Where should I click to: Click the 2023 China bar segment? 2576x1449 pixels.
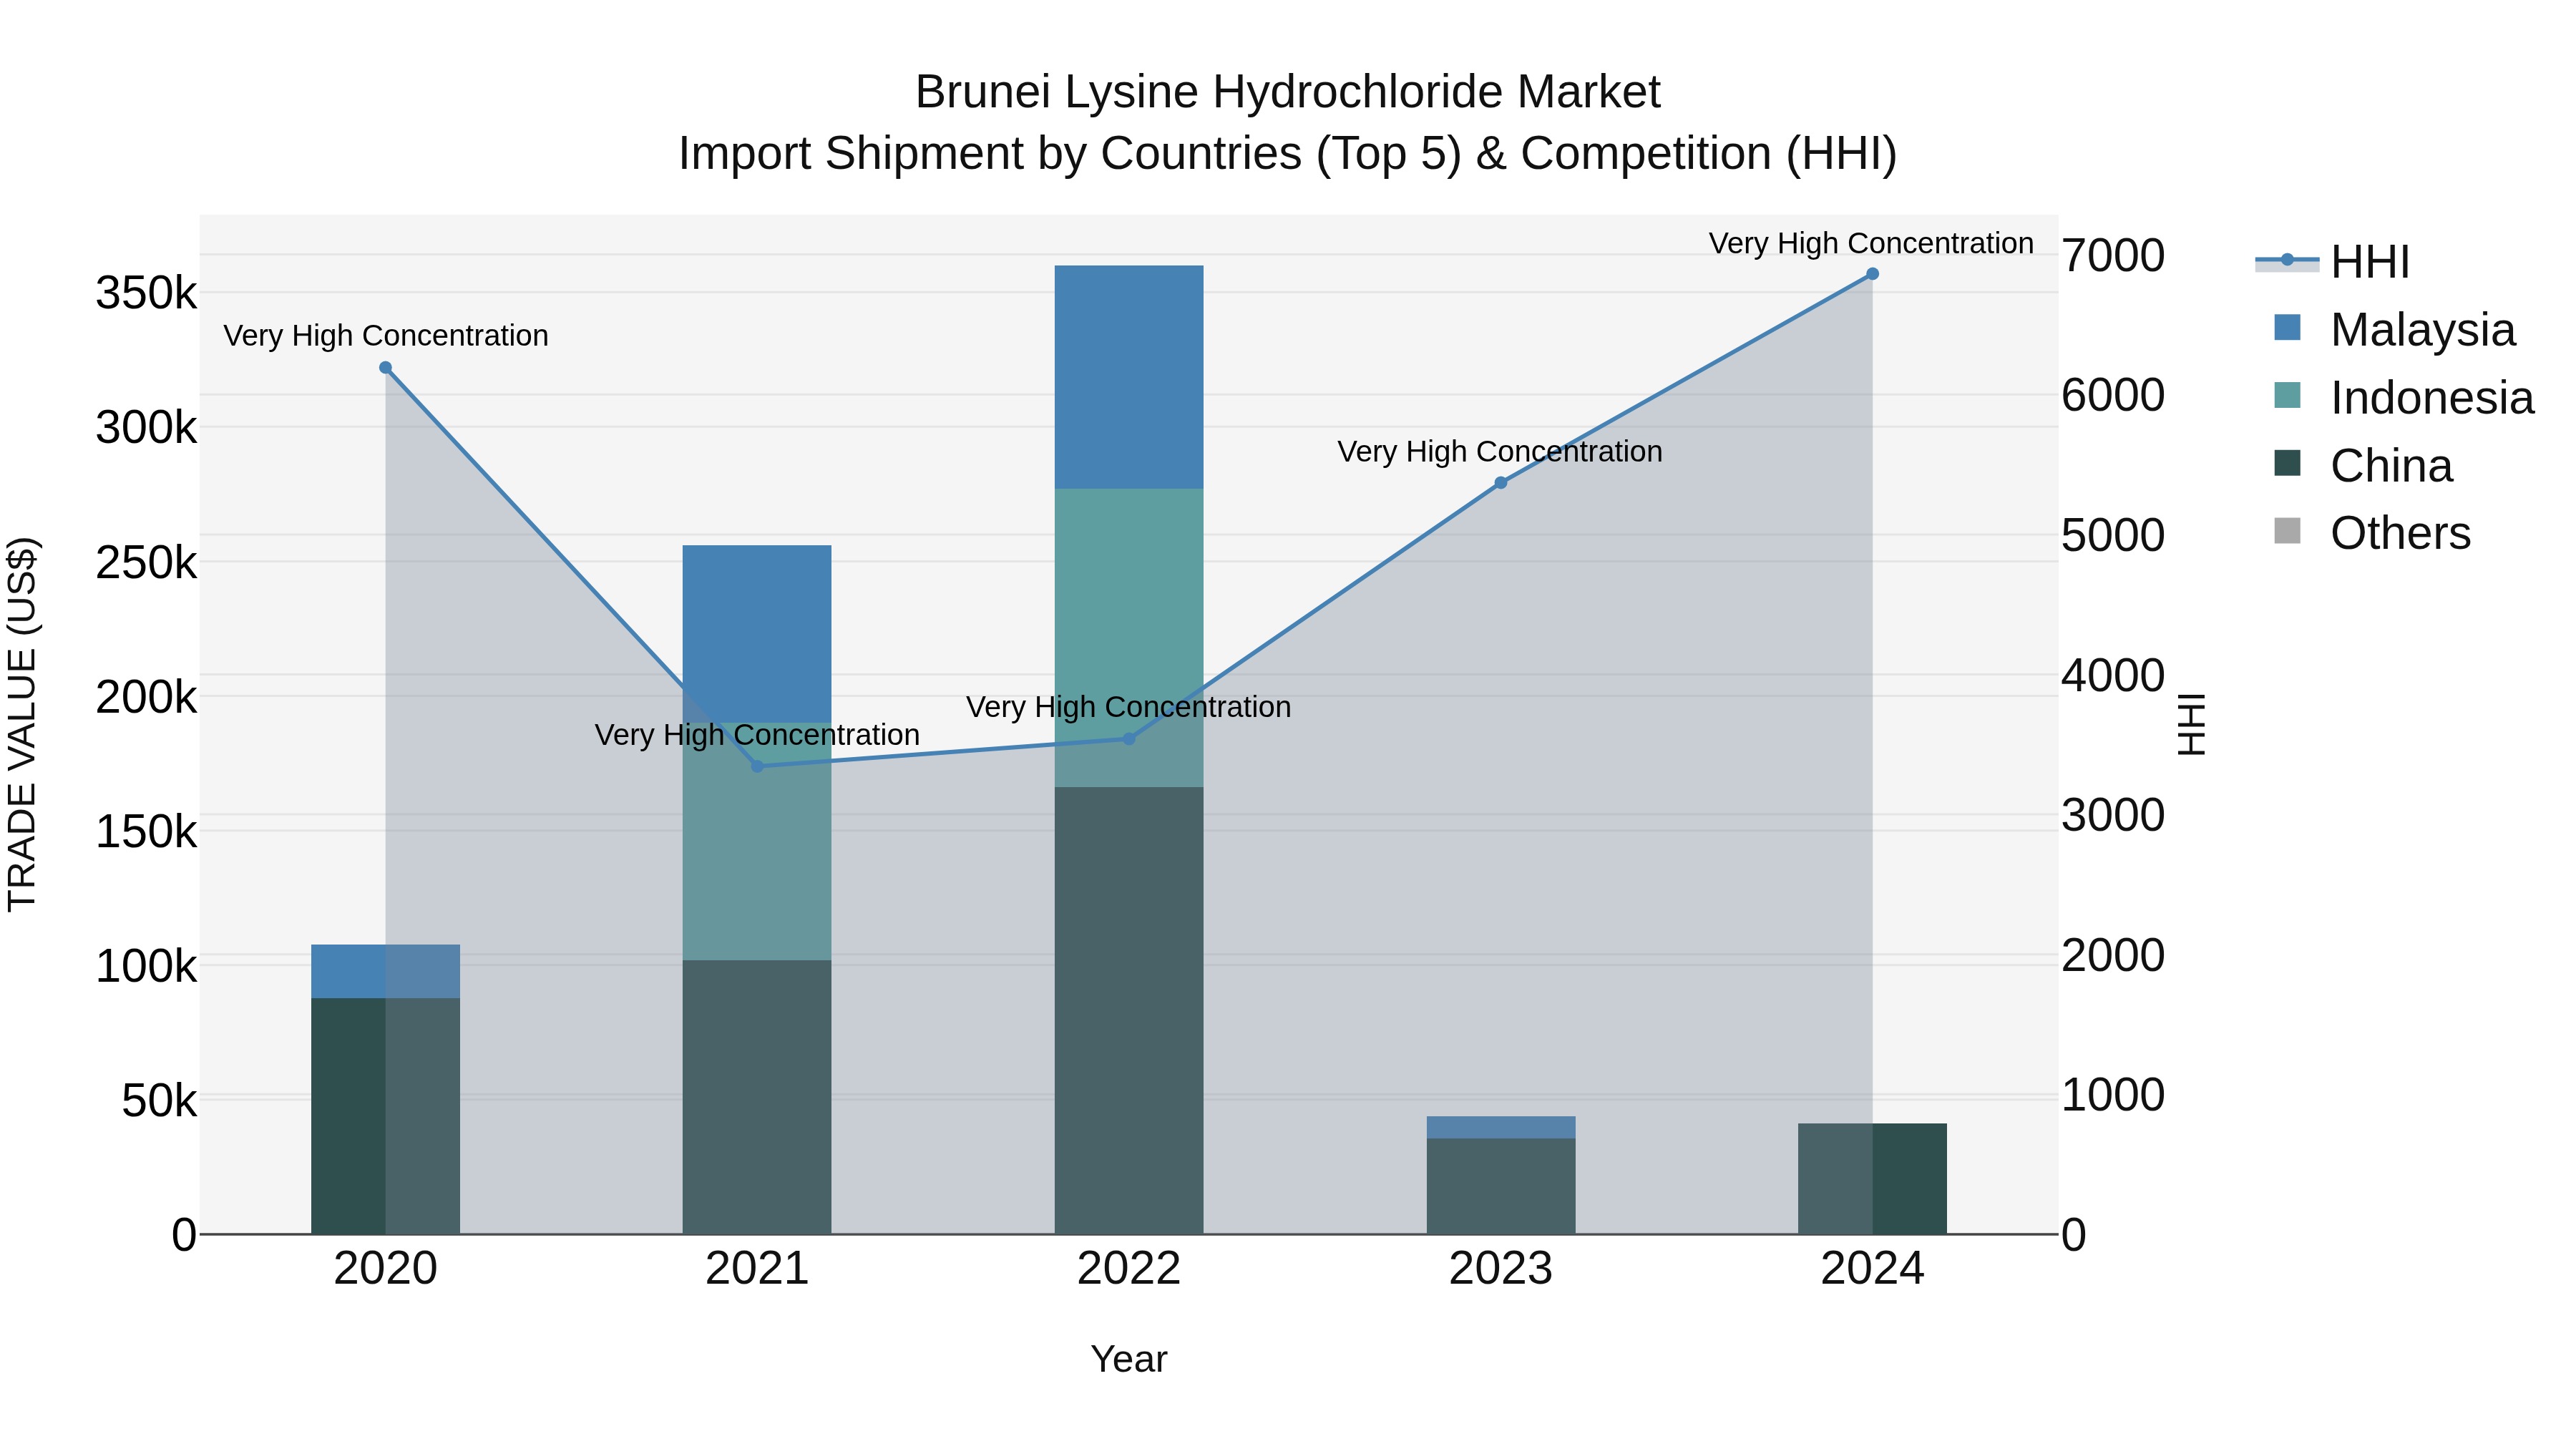(1501, 1186)
